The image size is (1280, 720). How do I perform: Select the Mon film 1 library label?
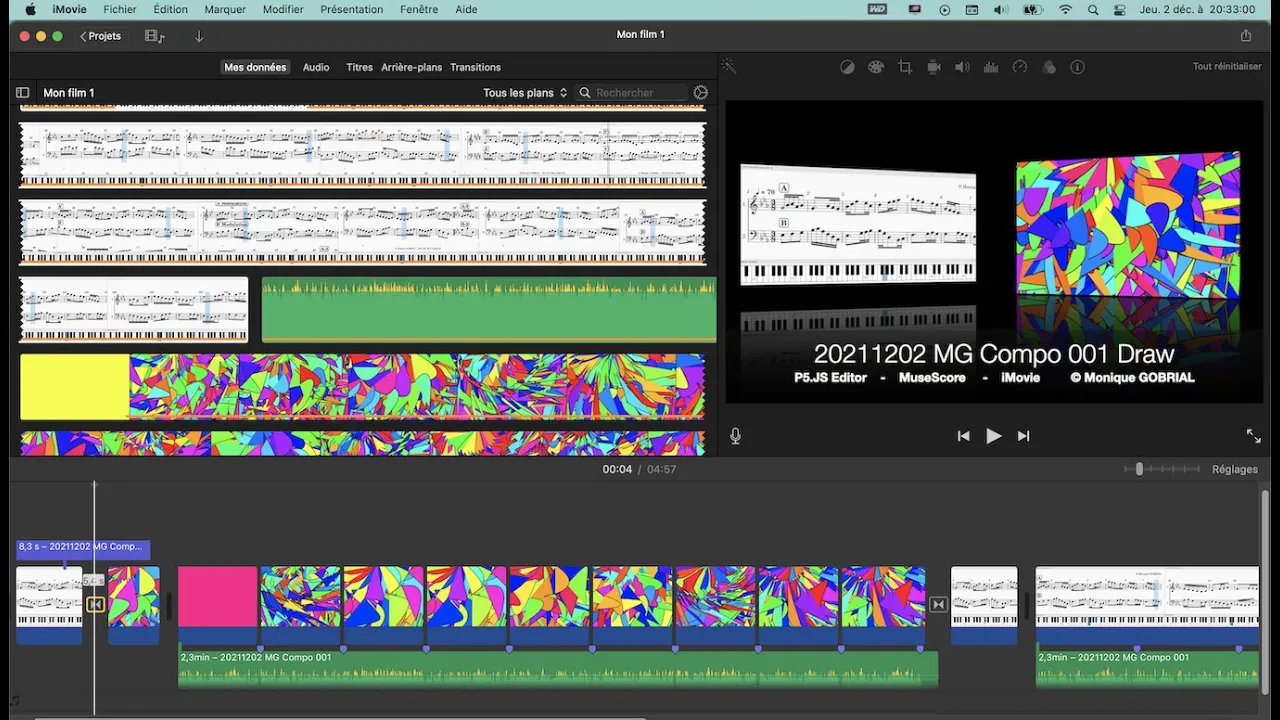click(x=69, y=93)
